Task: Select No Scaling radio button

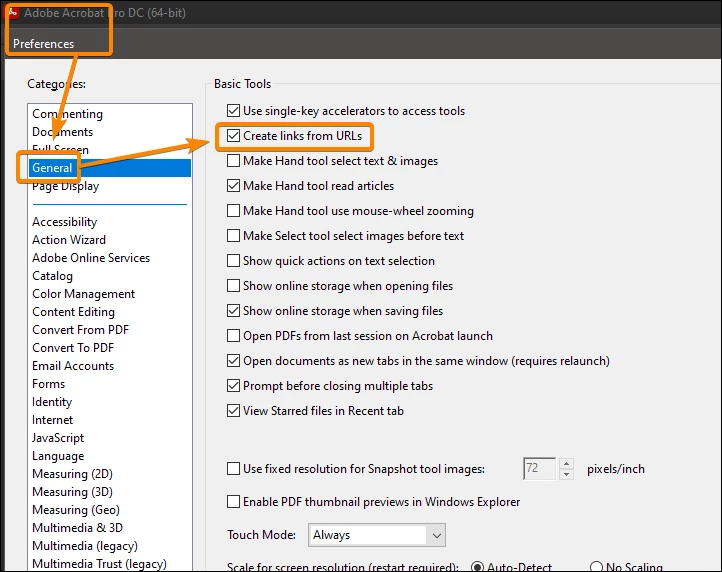Action: click(596, 567)
